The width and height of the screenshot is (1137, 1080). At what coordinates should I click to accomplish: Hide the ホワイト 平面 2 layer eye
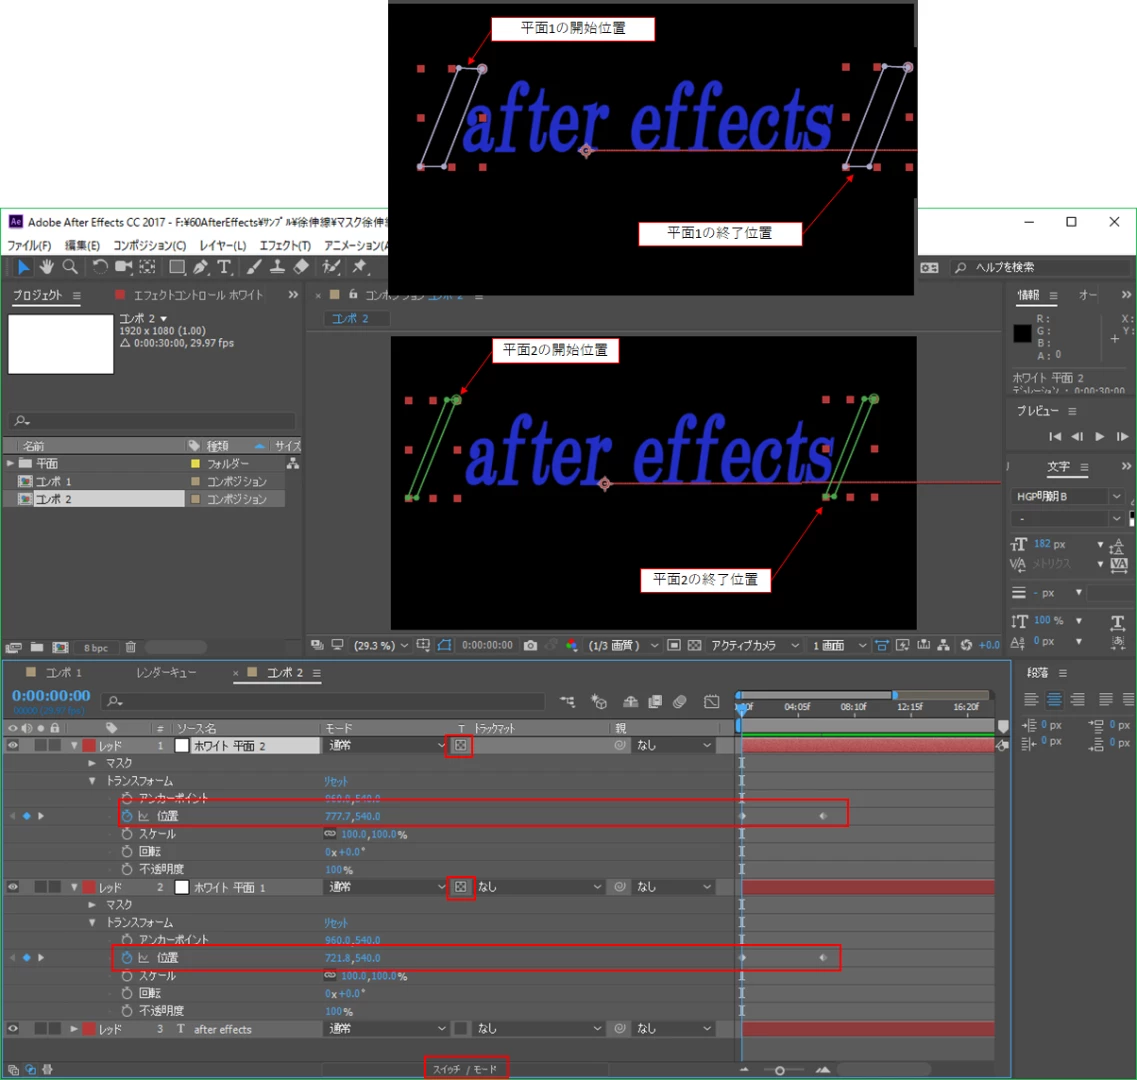tap(13, 745)
